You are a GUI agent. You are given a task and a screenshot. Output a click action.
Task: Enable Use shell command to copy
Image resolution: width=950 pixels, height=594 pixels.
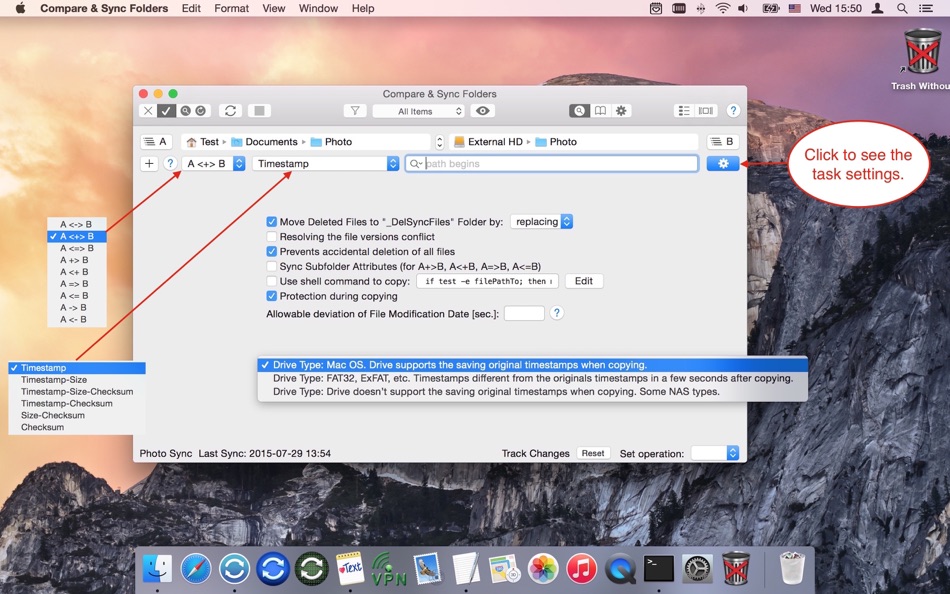point(271,281)
